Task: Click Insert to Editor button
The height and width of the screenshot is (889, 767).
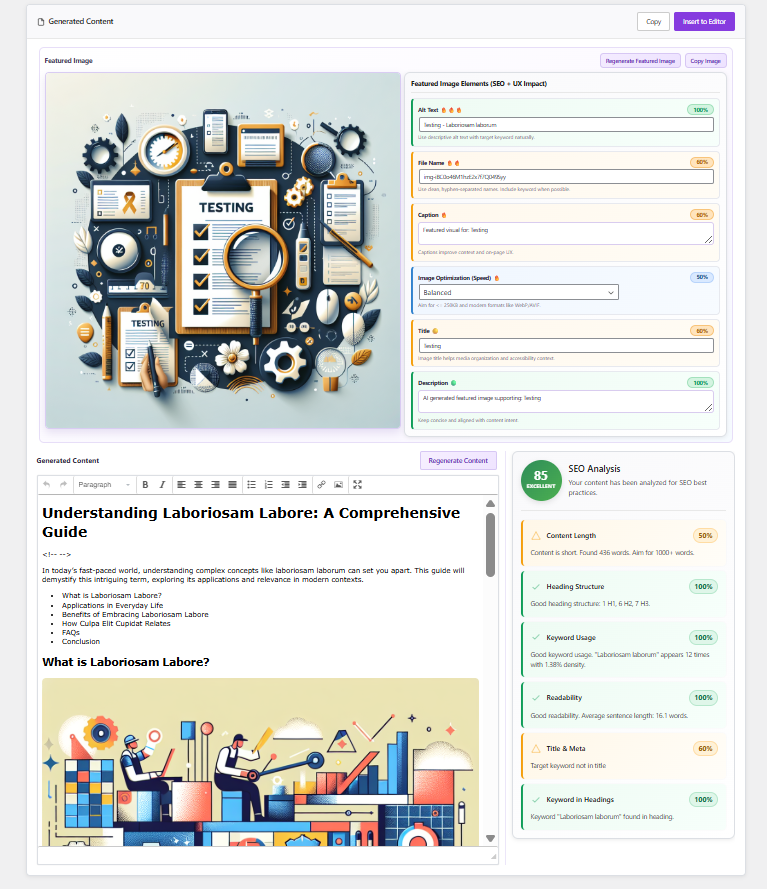Action: tap(704, 22)
